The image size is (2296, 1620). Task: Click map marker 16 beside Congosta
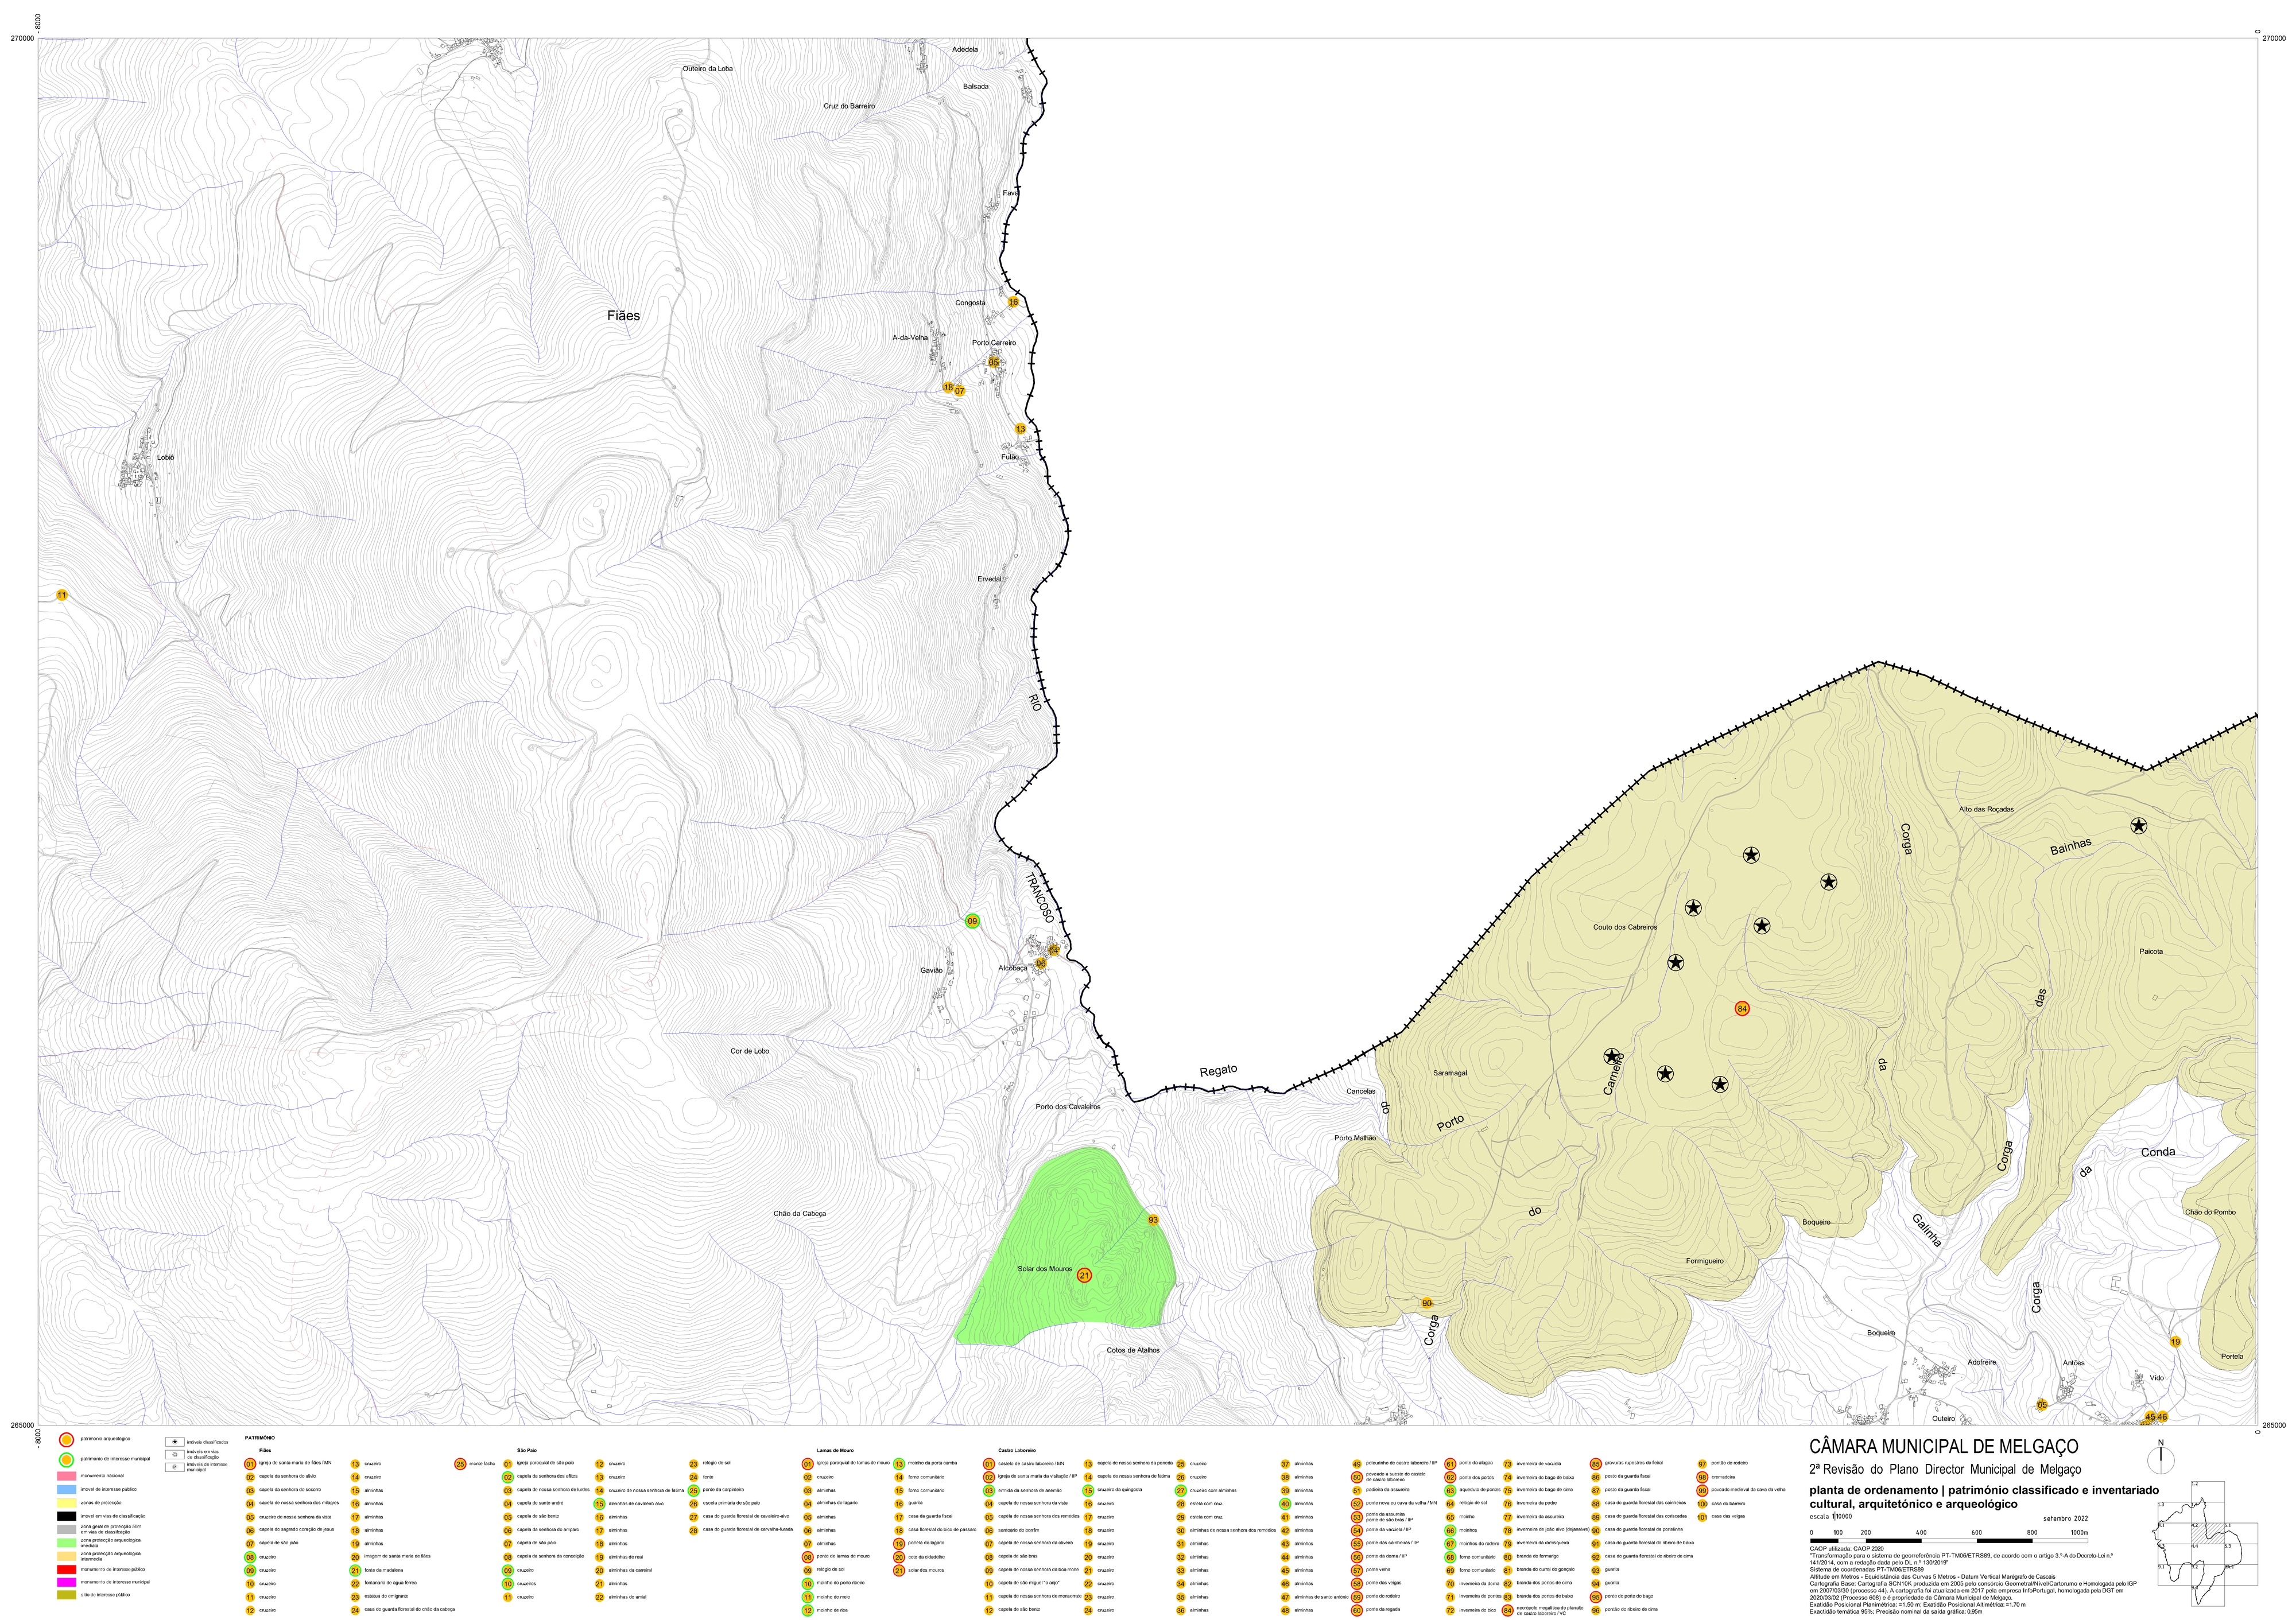1013,302
